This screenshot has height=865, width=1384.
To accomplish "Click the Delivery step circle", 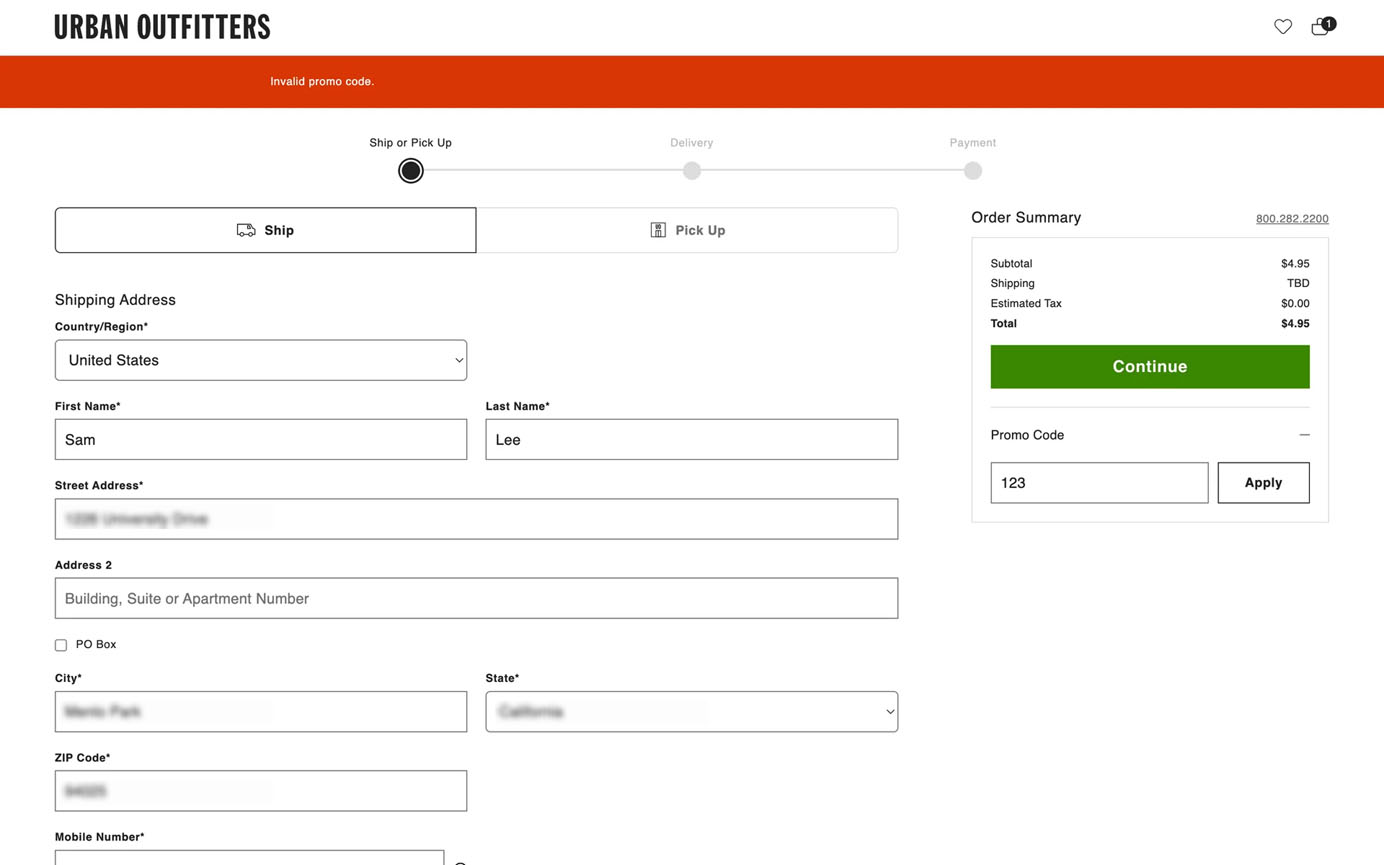I will [691, 170].
